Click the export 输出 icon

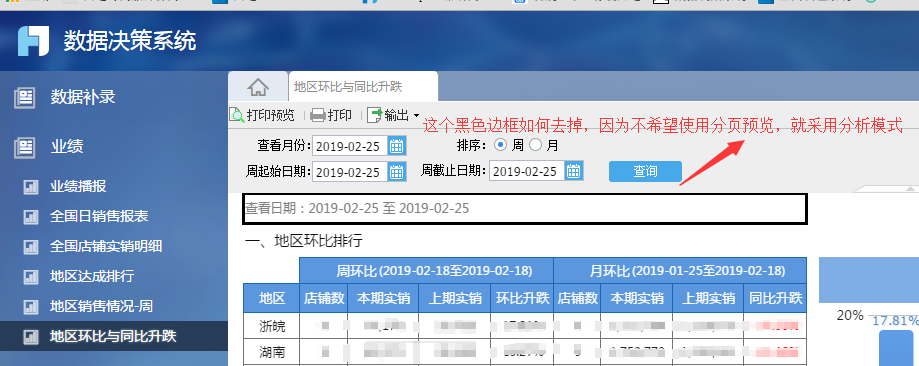tap(375, 115)
